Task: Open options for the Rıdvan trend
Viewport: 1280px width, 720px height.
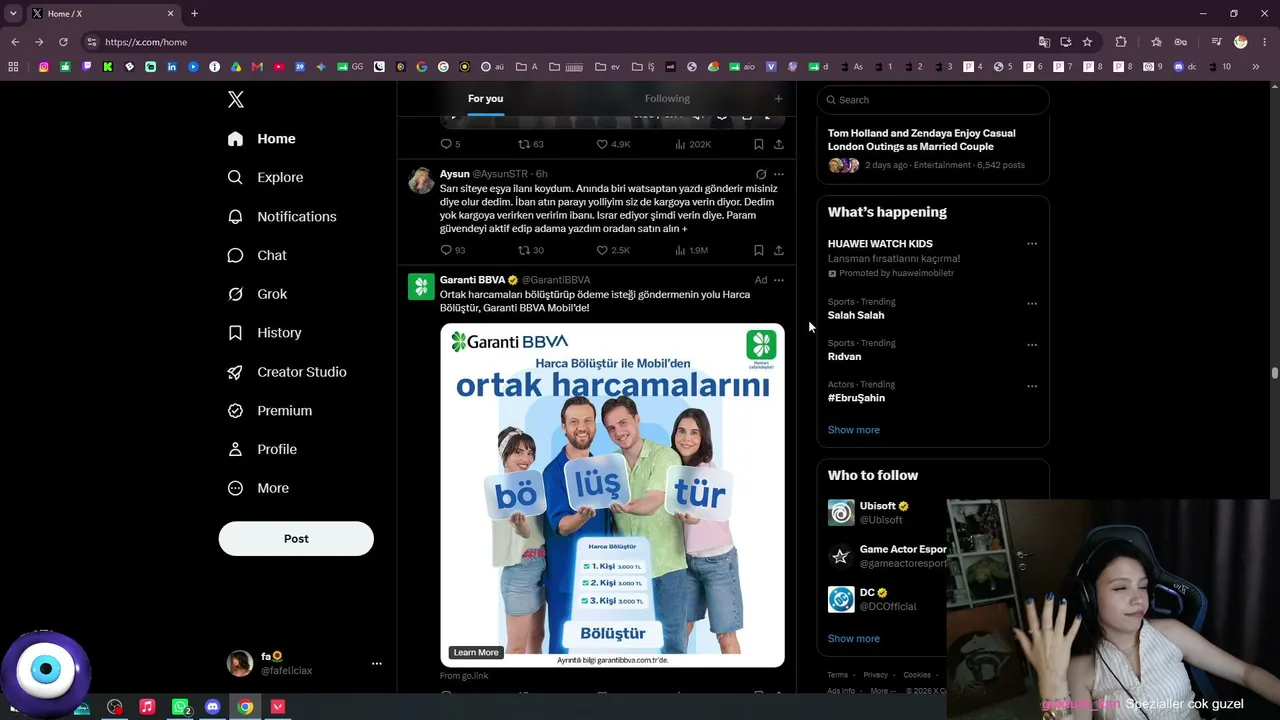Action: click(x=1032, y=345)
